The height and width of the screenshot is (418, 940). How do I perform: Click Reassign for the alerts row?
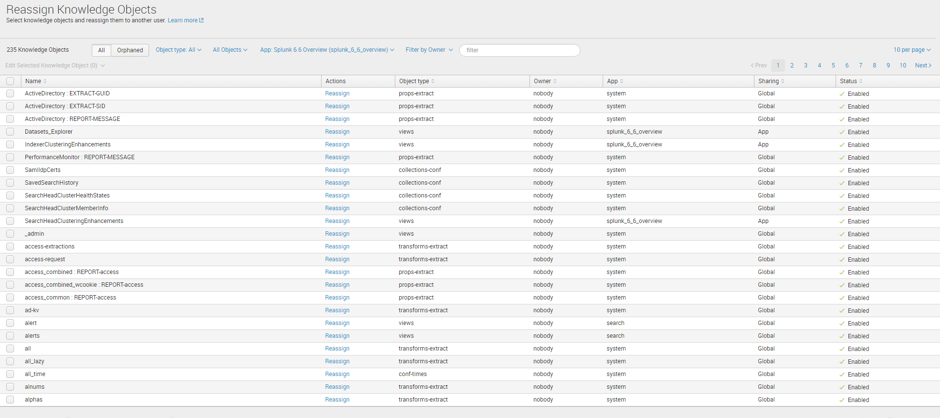coord(337,336)
